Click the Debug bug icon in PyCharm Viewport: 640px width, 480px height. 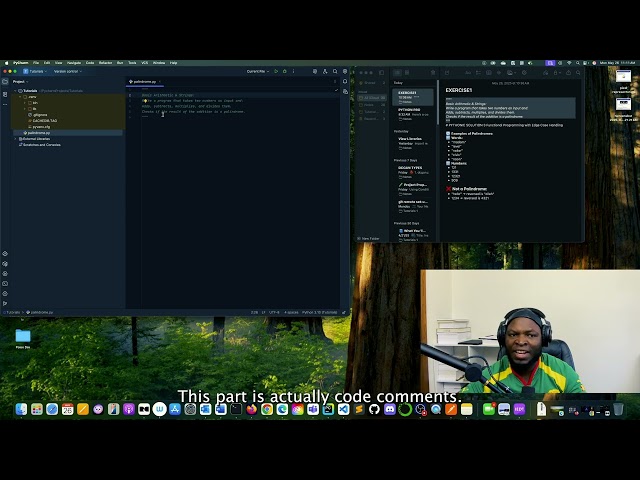(x=285, y=71)
